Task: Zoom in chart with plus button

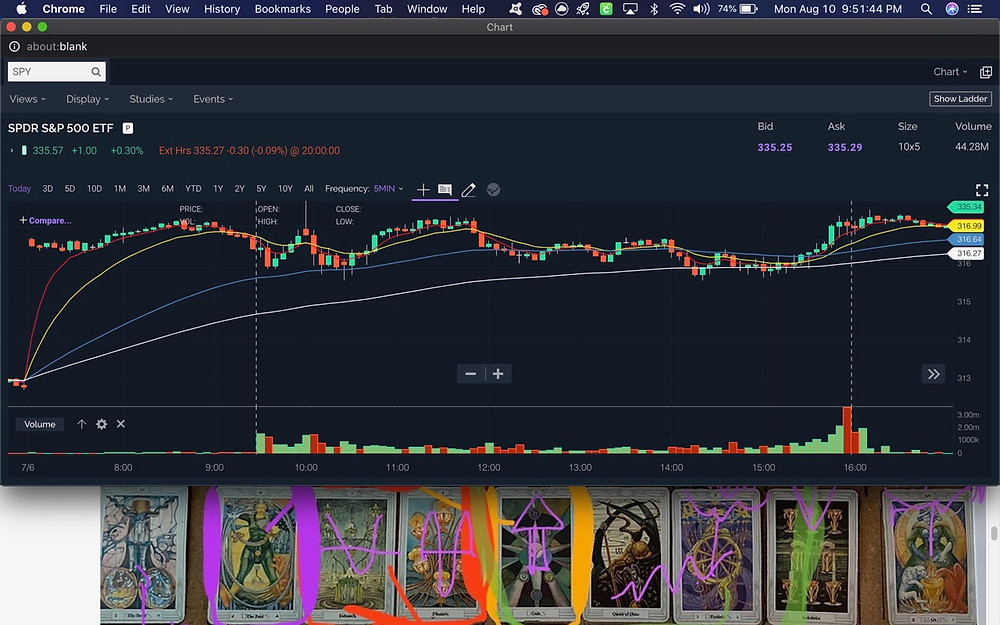Action: [498, 374]
